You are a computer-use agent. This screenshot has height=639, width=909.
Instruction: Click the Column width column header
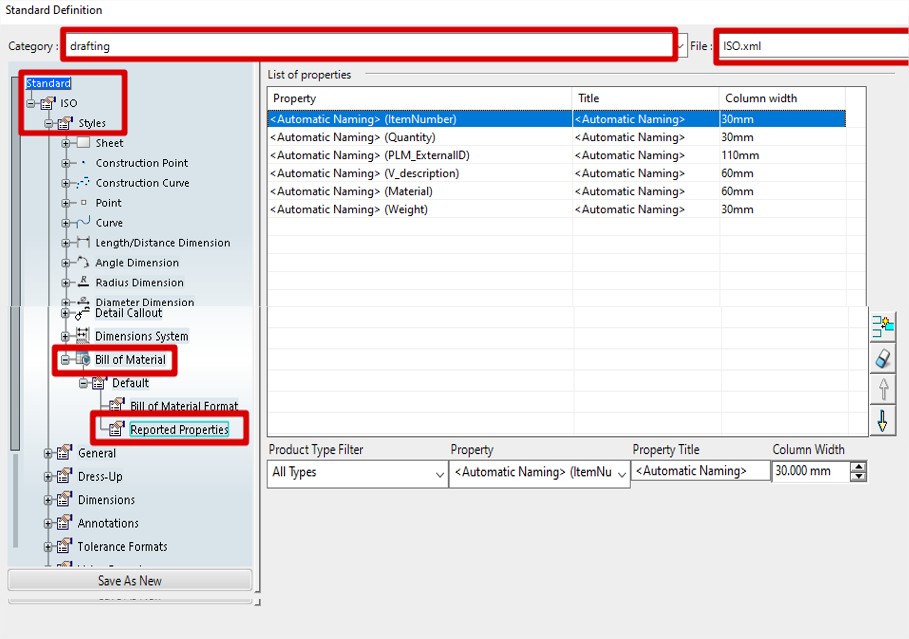click(x=760, y=98)
